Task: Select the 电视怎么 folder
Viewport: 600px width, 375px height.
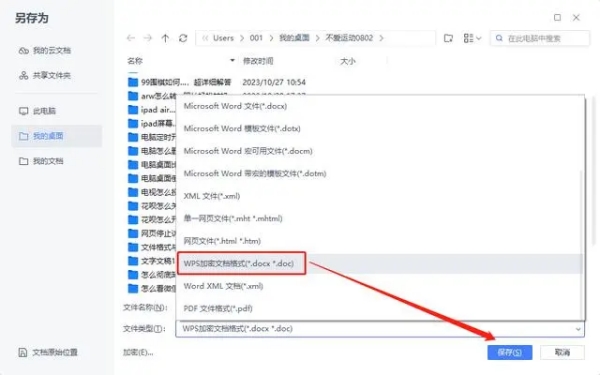Action: point(152,192)
